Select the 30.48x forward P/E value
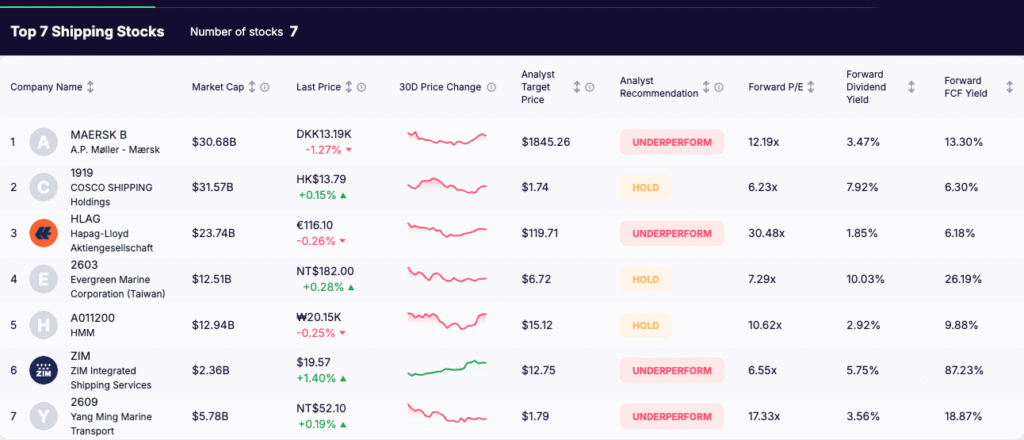This screenshot has width=1024, height=440. (766, 233)
